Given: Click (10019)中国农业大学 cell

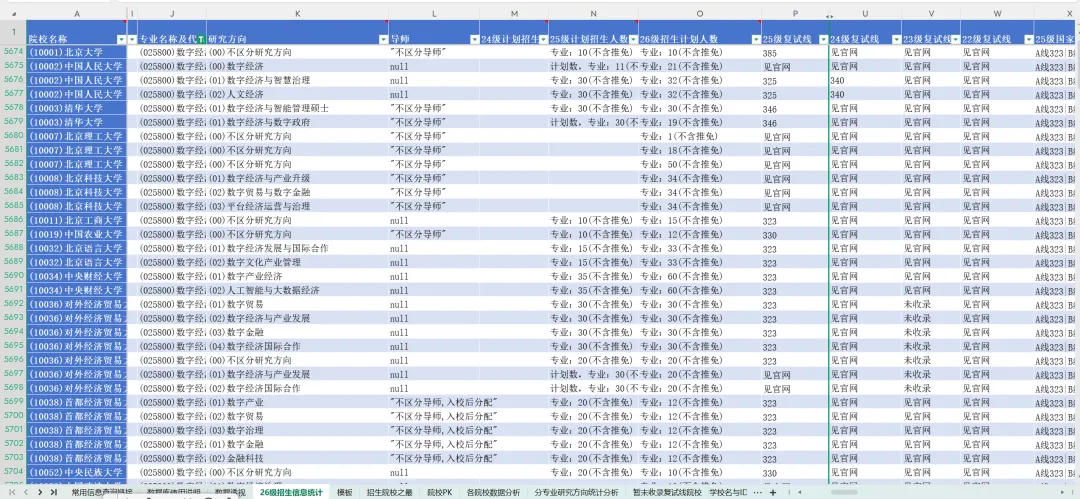Looking at the screenshot, I should (x=76, y=234).
